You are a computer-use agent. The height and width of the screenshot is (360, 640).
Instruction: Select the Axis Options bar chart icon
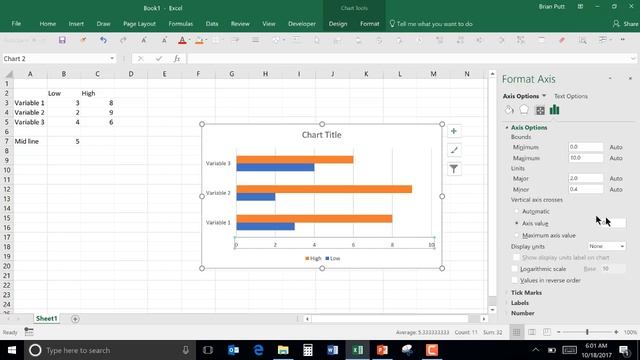[x=554, y=109]
